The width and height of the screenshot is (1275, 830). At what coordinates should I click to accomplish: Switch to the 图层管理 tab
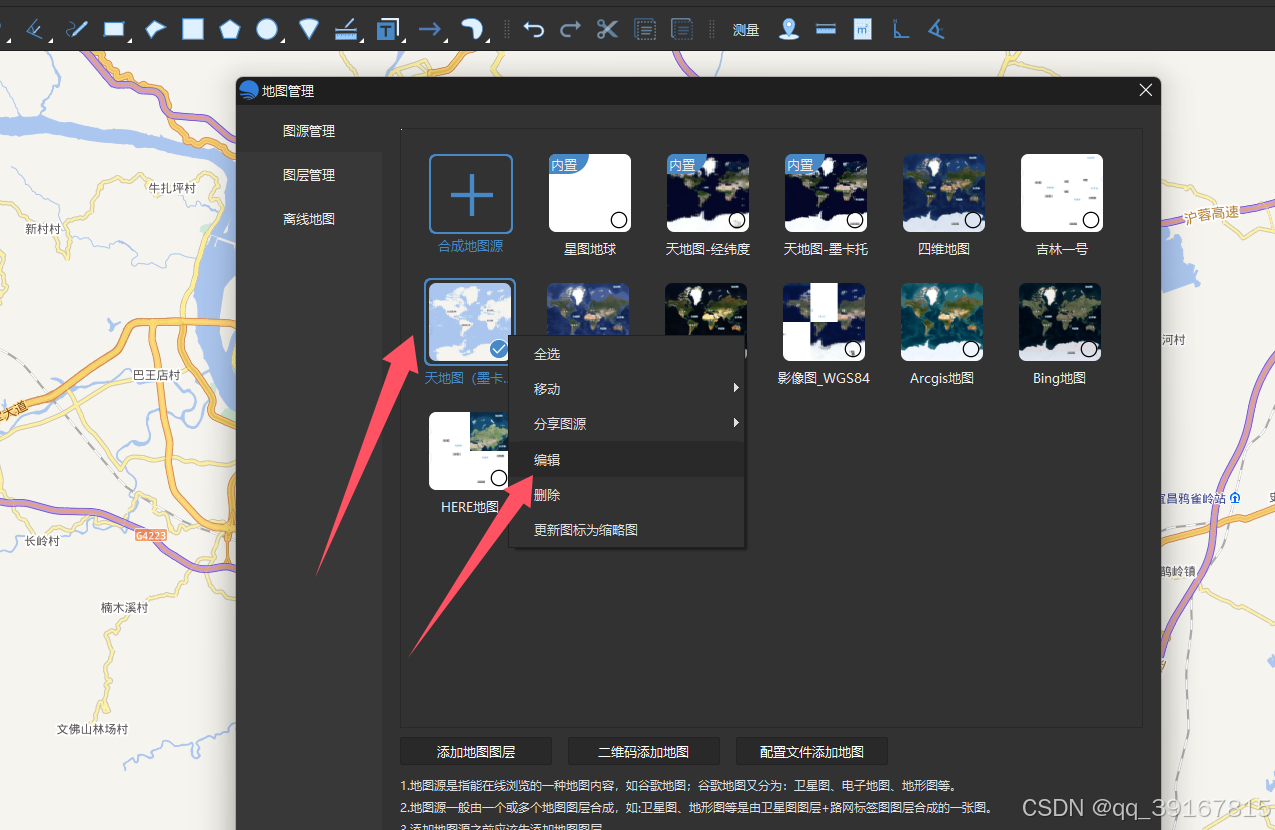(309, 175)
